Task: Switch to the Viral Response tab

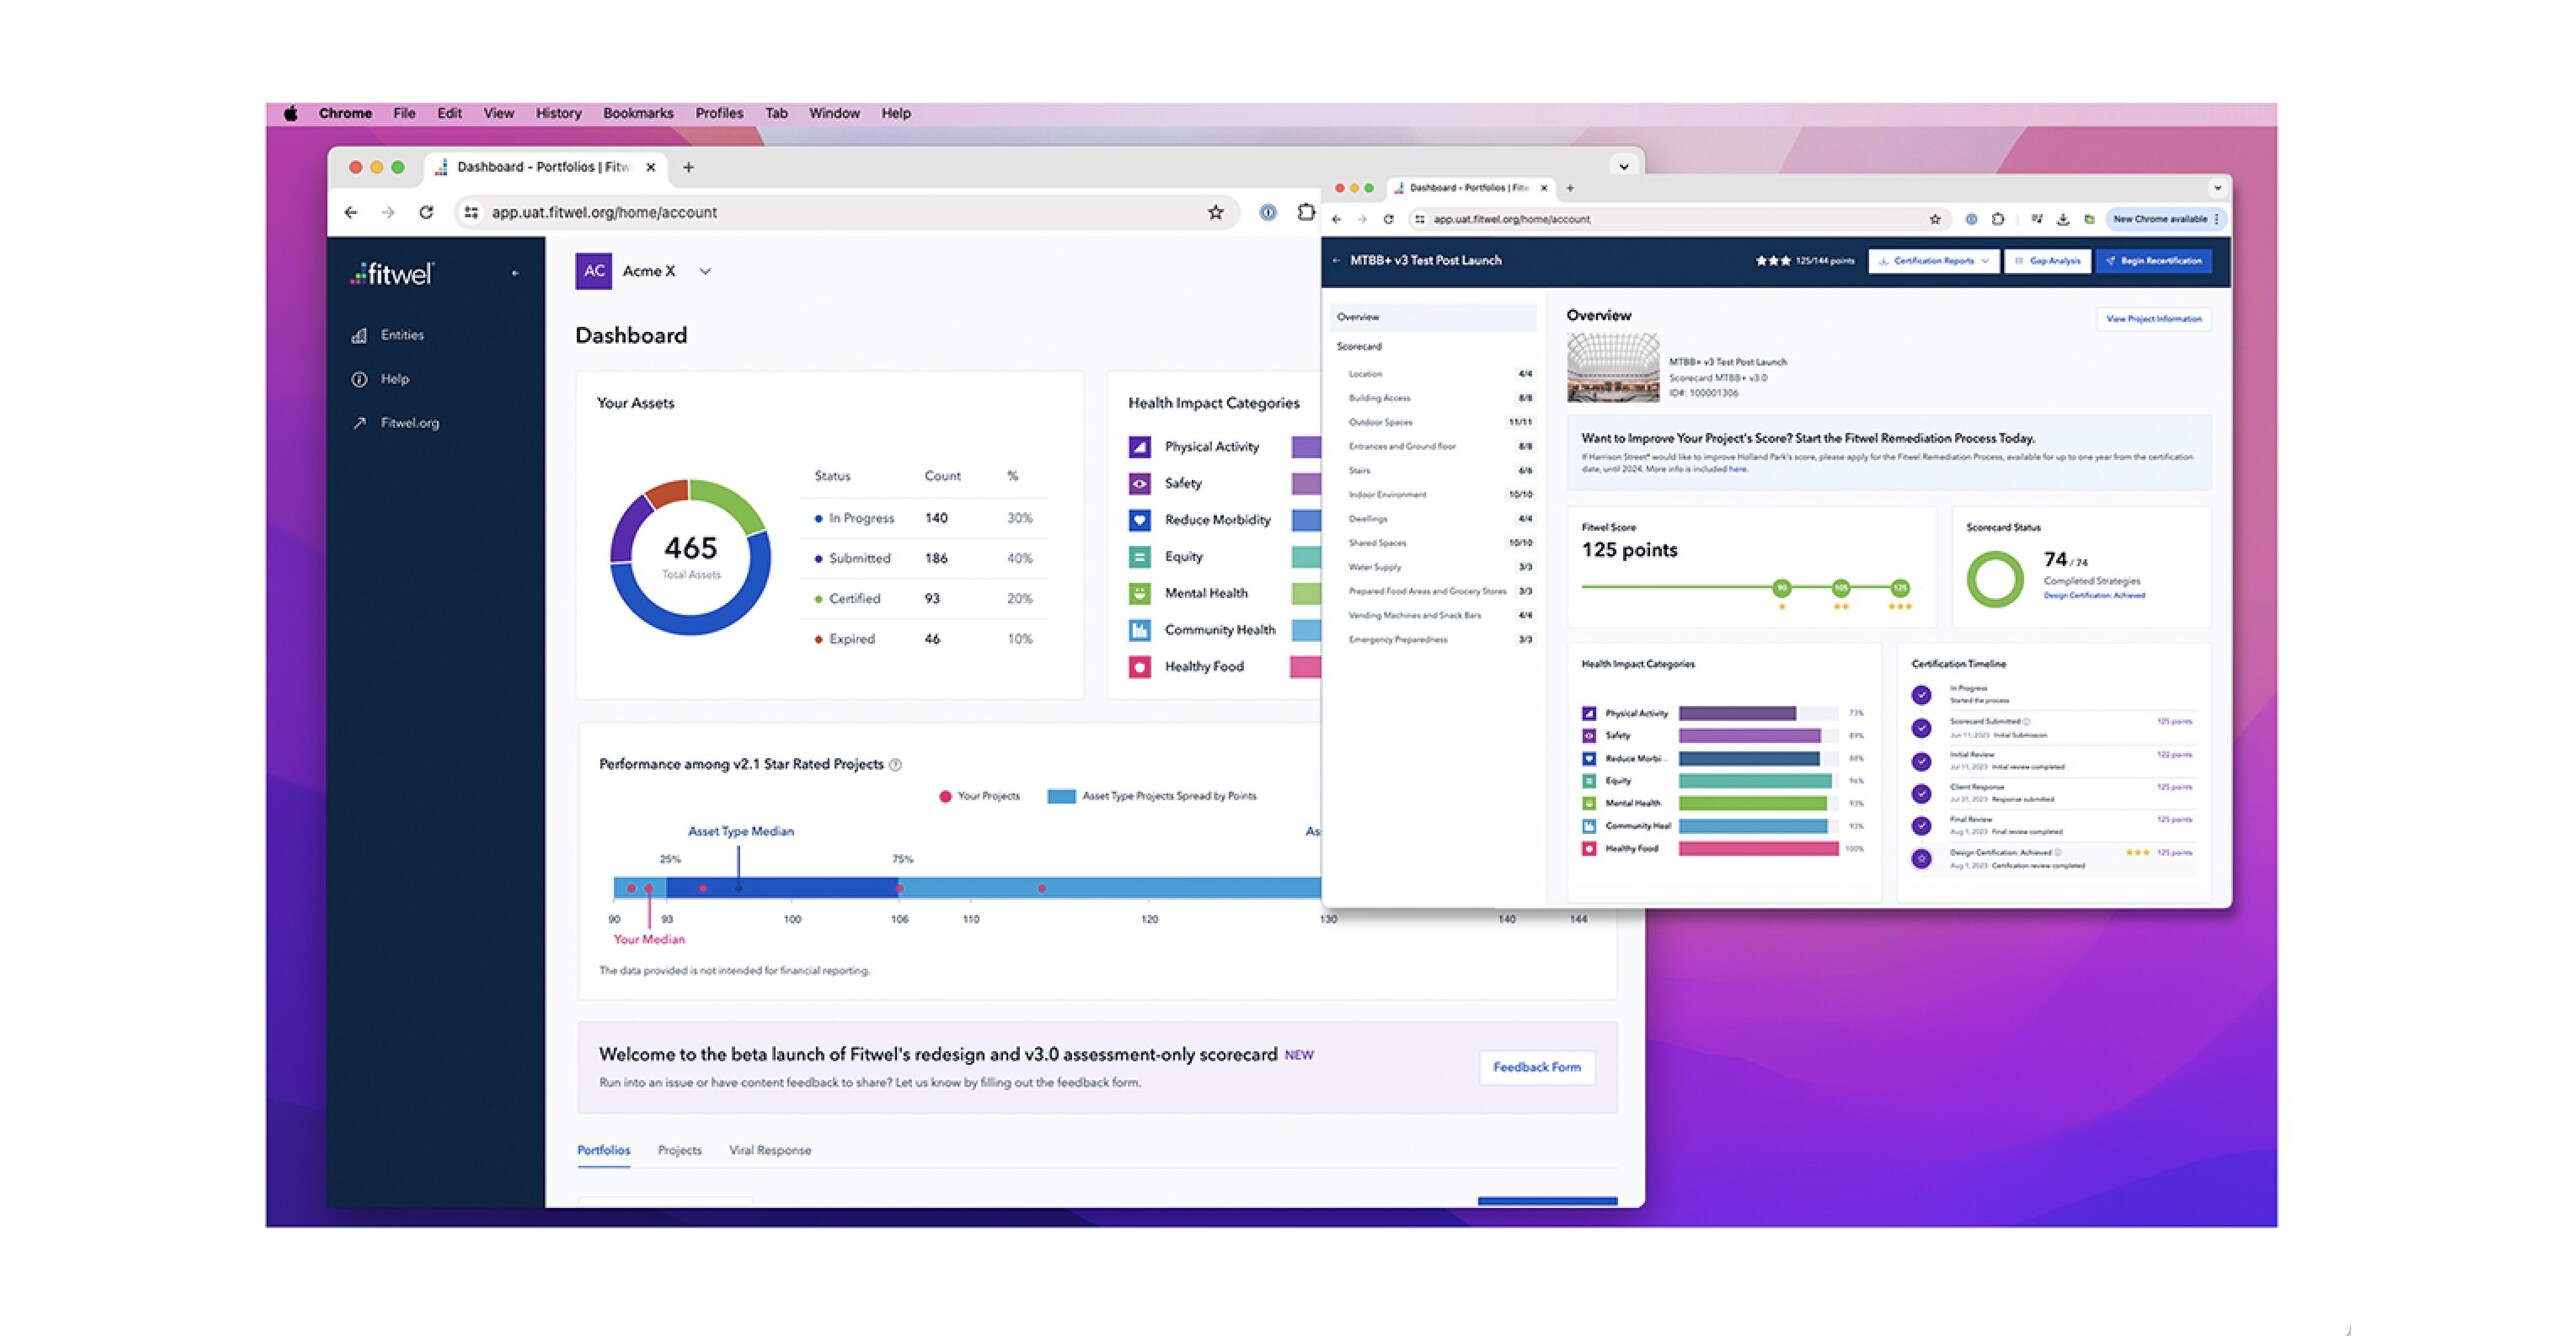Action: coord(769,1150)
